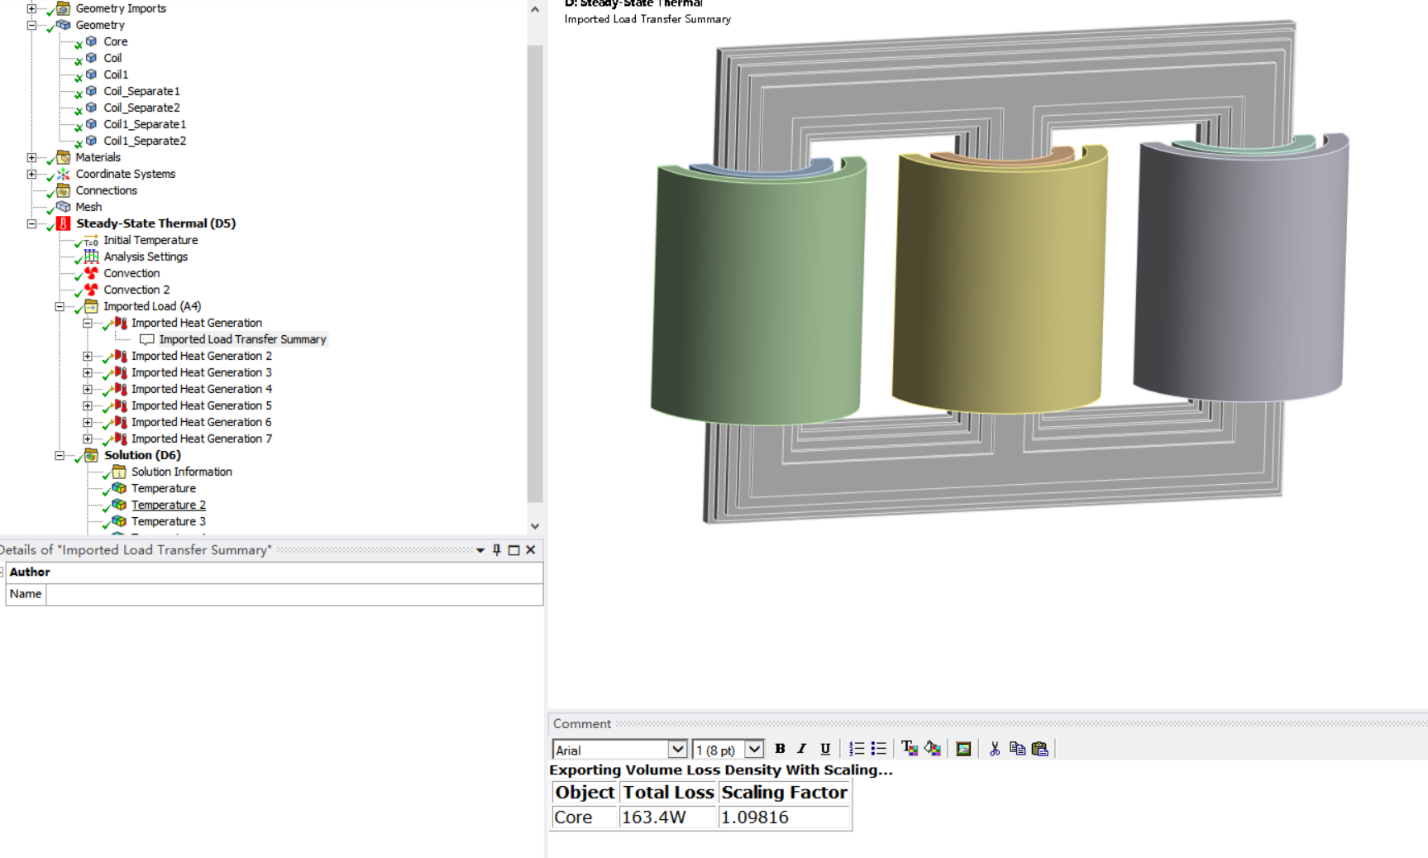Click the numbered list icon in comment toolbar
This screenshot has height=858, width=1428.
(x=856, y=748)
